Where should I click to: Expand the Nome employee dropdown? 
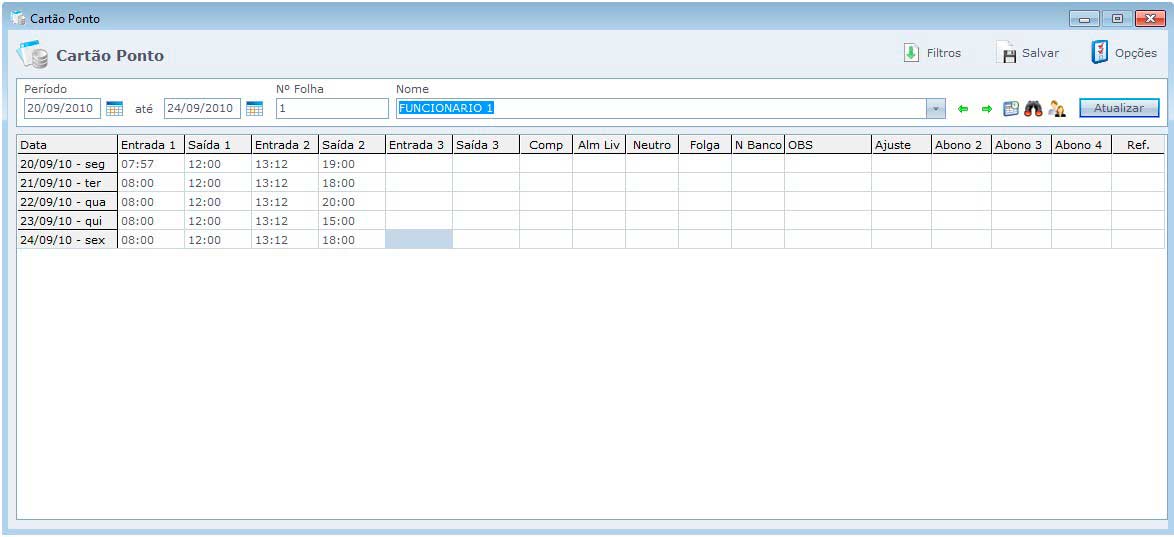[935, 108]
